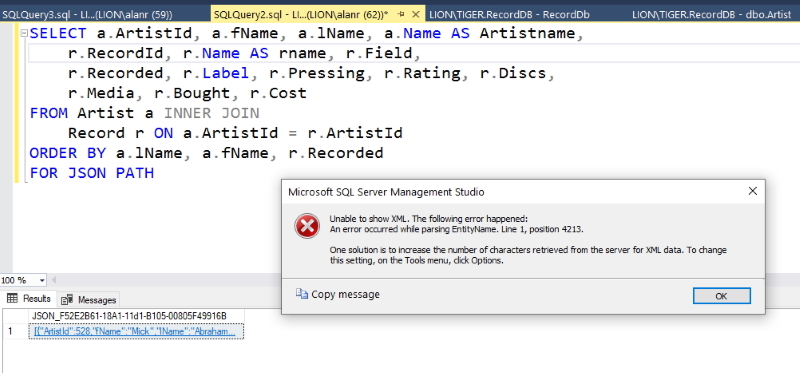This screenshot has height=373, width=800.
Task: Open the LION\TIGER.RecordDB - RecordDb tab
Action: click(509, 14)
